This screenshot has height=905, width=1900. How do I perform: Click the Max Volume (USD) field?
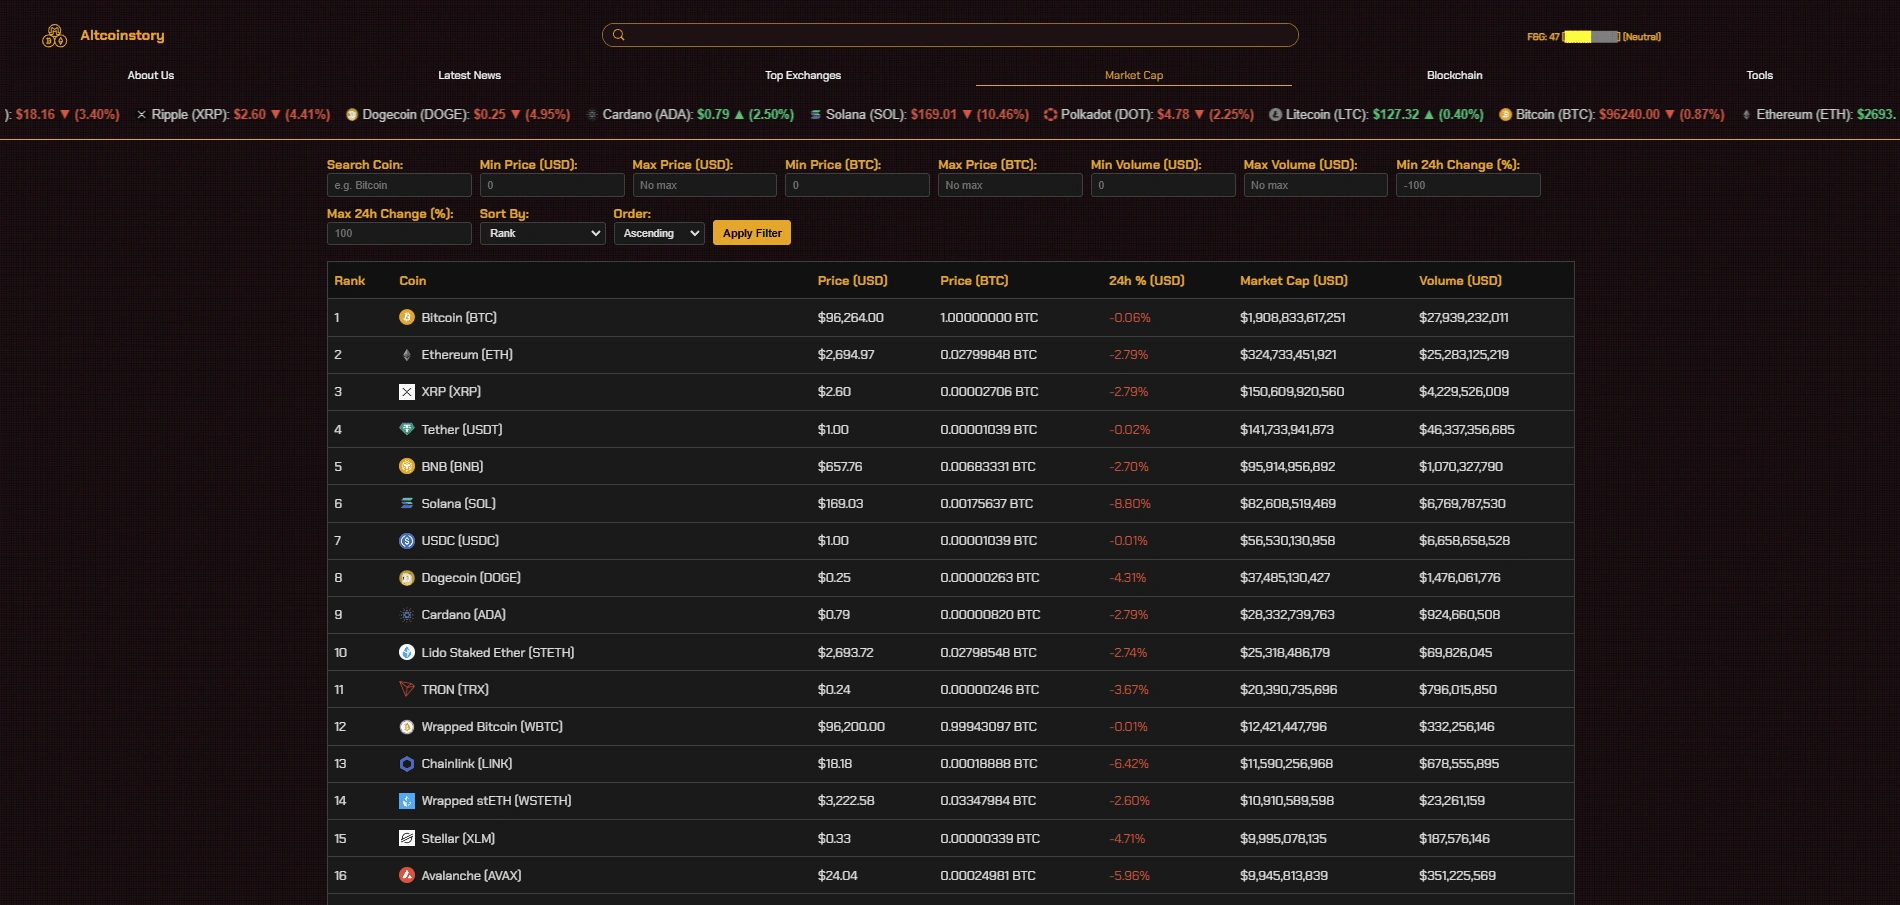(1316, 185)
